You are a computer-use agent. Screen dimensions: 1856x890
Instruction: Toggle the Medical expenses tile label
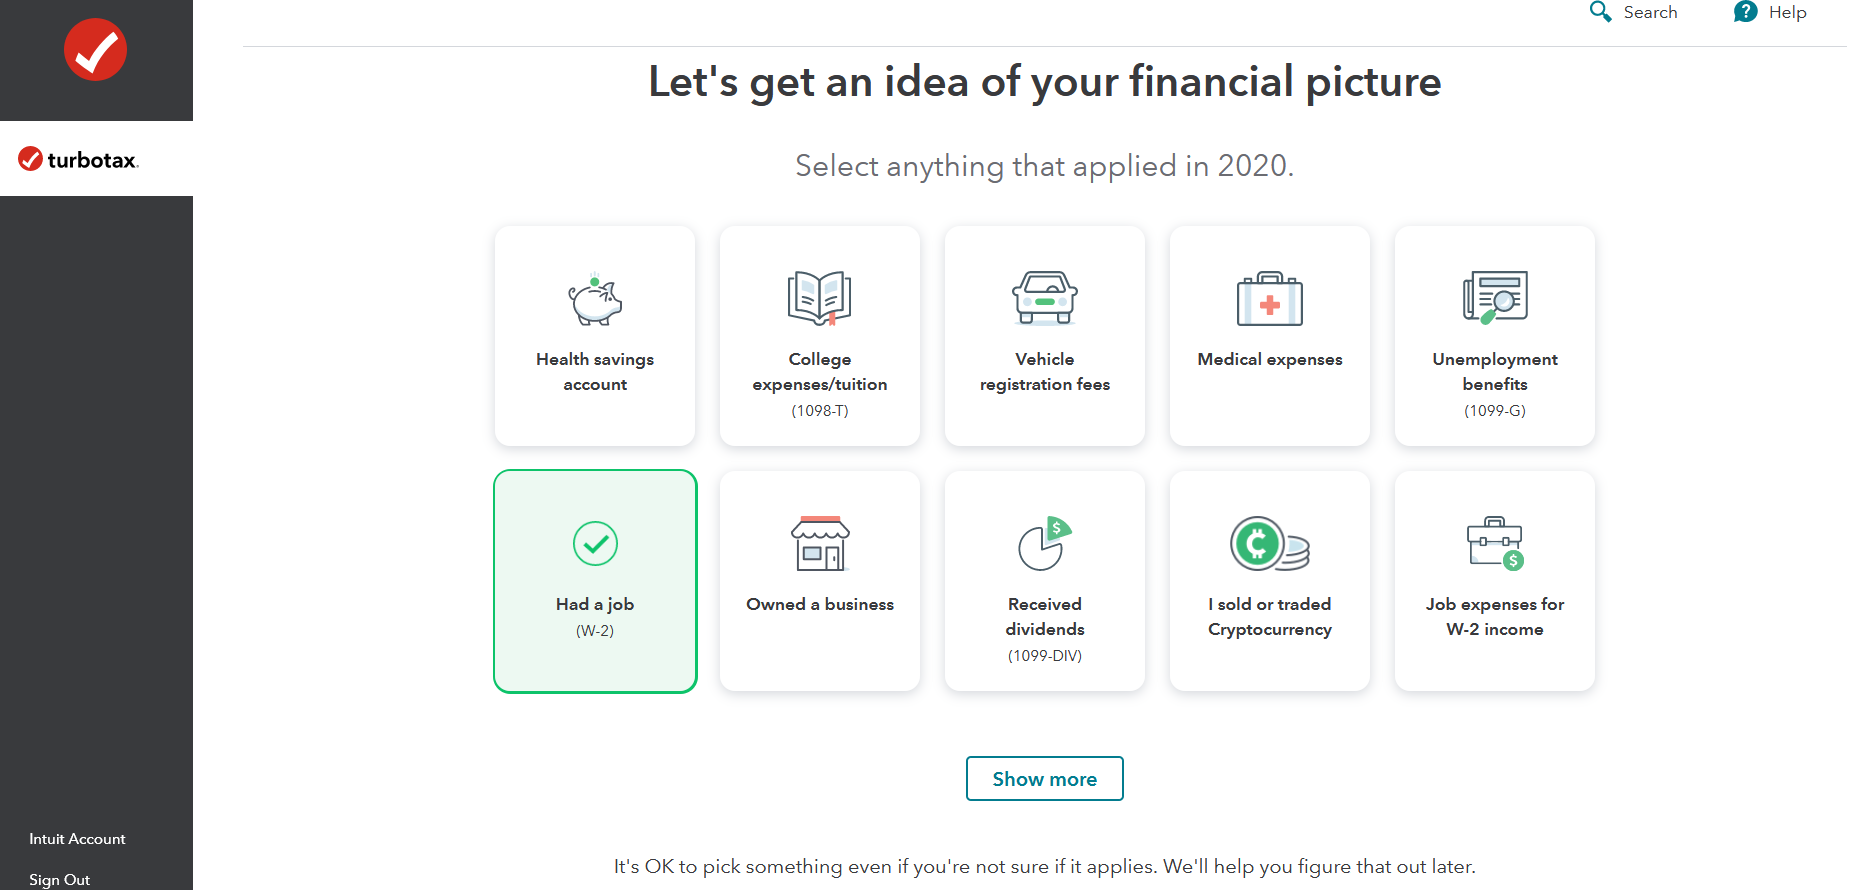point(1270,360)
